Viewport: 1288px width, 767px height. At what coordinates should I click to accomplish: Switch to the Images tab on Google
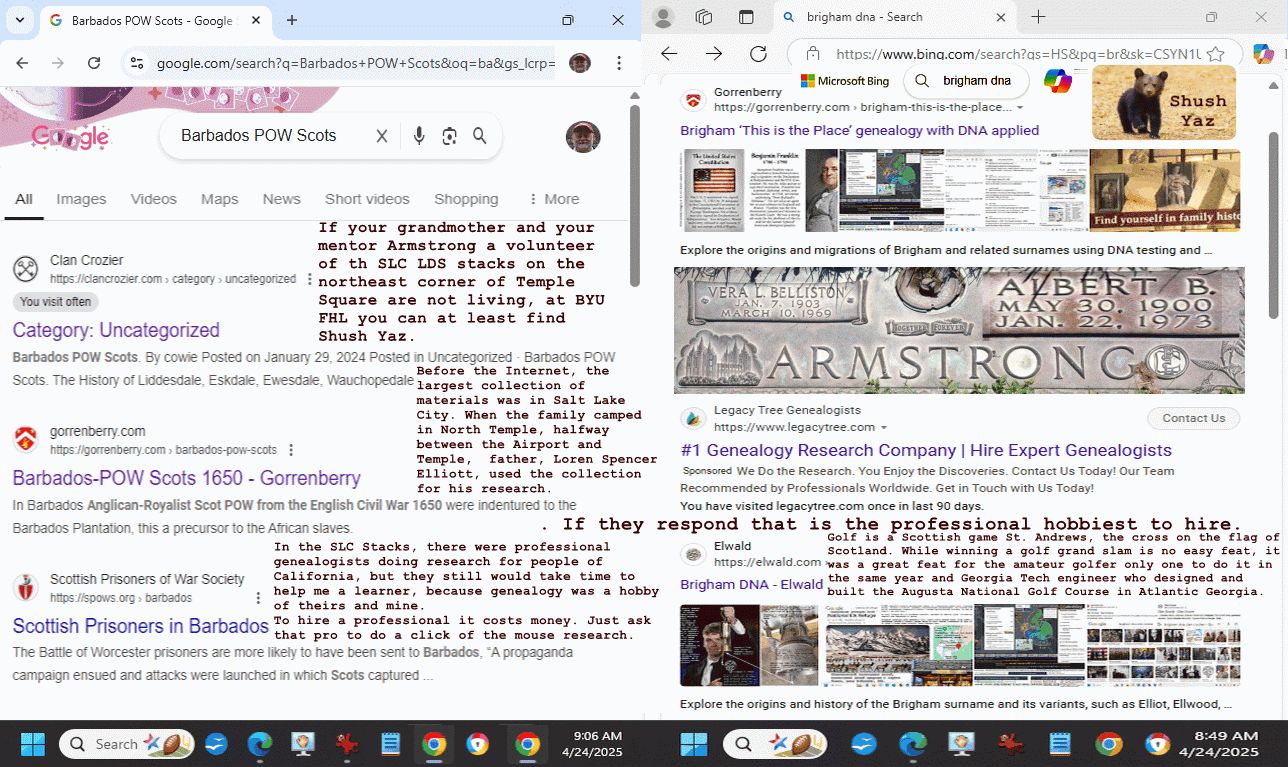point(81,199)
